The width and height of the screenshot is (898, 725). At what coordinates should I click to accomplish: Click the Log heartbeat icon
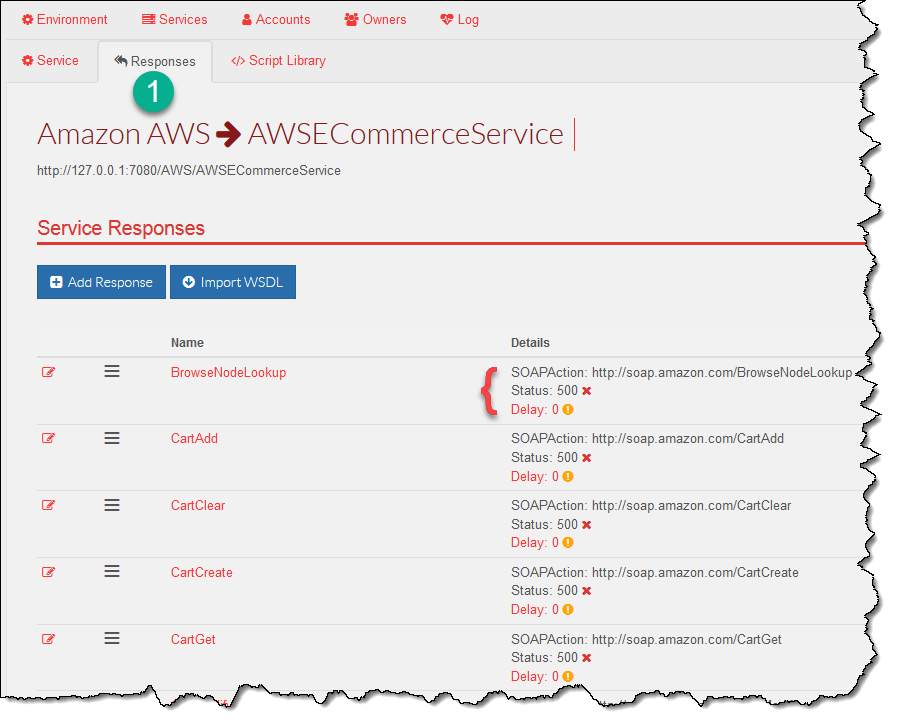click(447, 19)
